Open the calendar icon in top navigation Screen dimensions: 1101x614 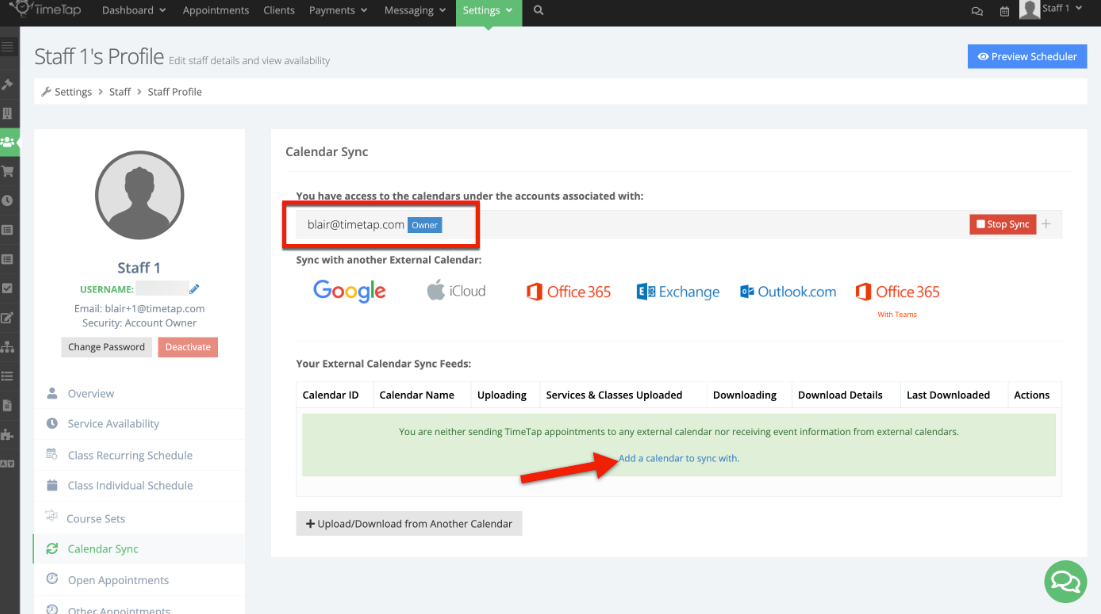(1006, 11)
